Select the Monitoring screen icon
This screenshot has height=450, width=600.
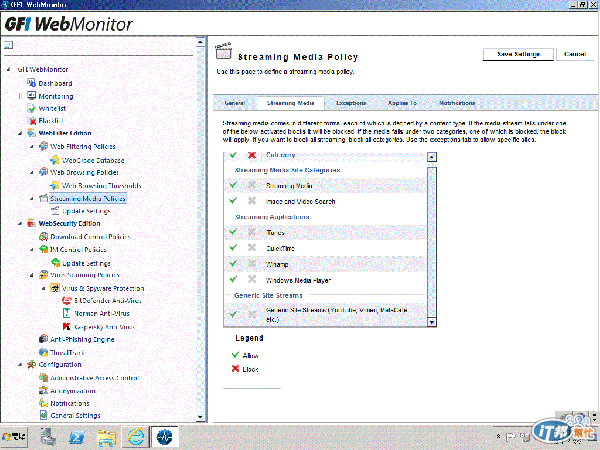tap(31, 96)
